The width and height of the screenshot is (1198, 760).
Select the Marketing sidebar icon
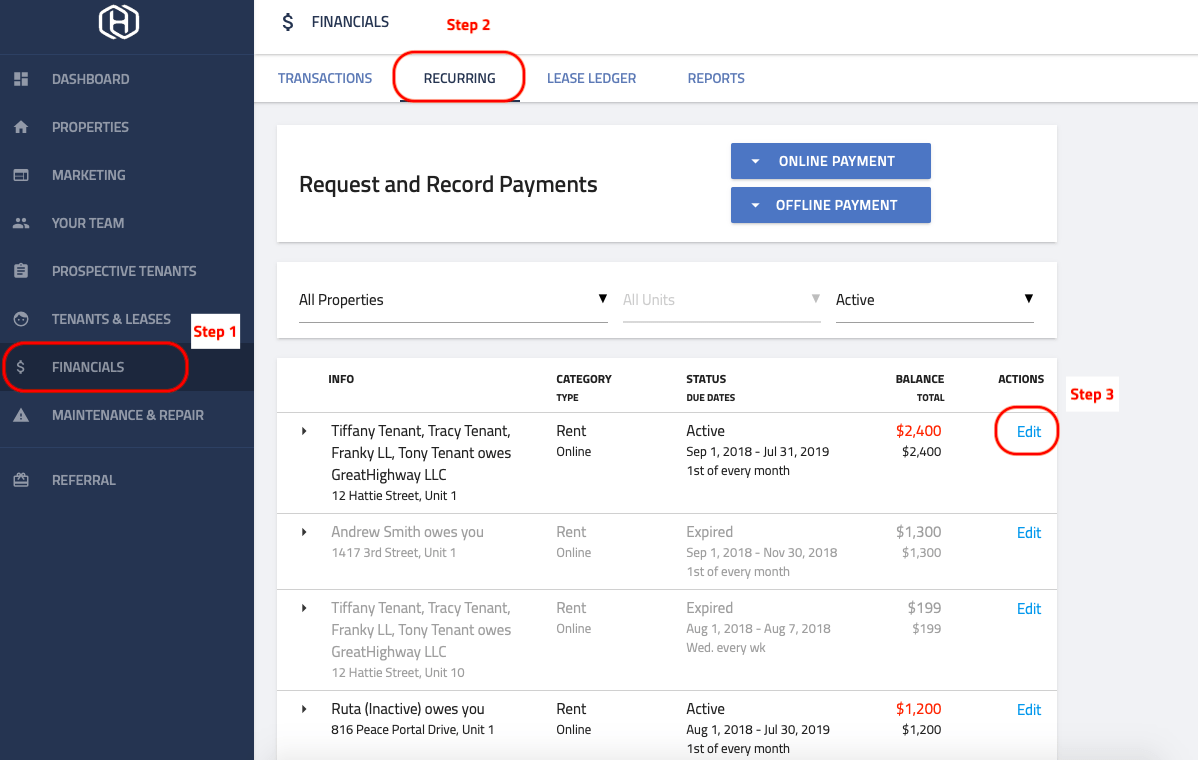pos(20,174)
